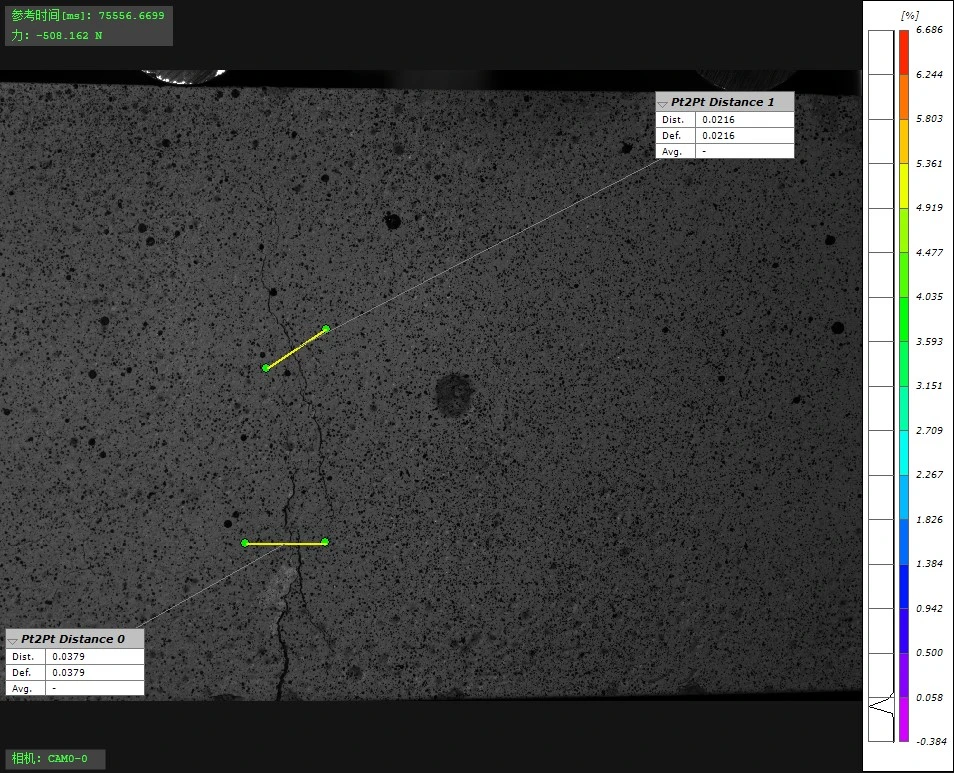The height and width of the screenshot is (773, 954).
Task: Click the middle of the horizontal yellow measurement line
Action: [x=285, y=543]
